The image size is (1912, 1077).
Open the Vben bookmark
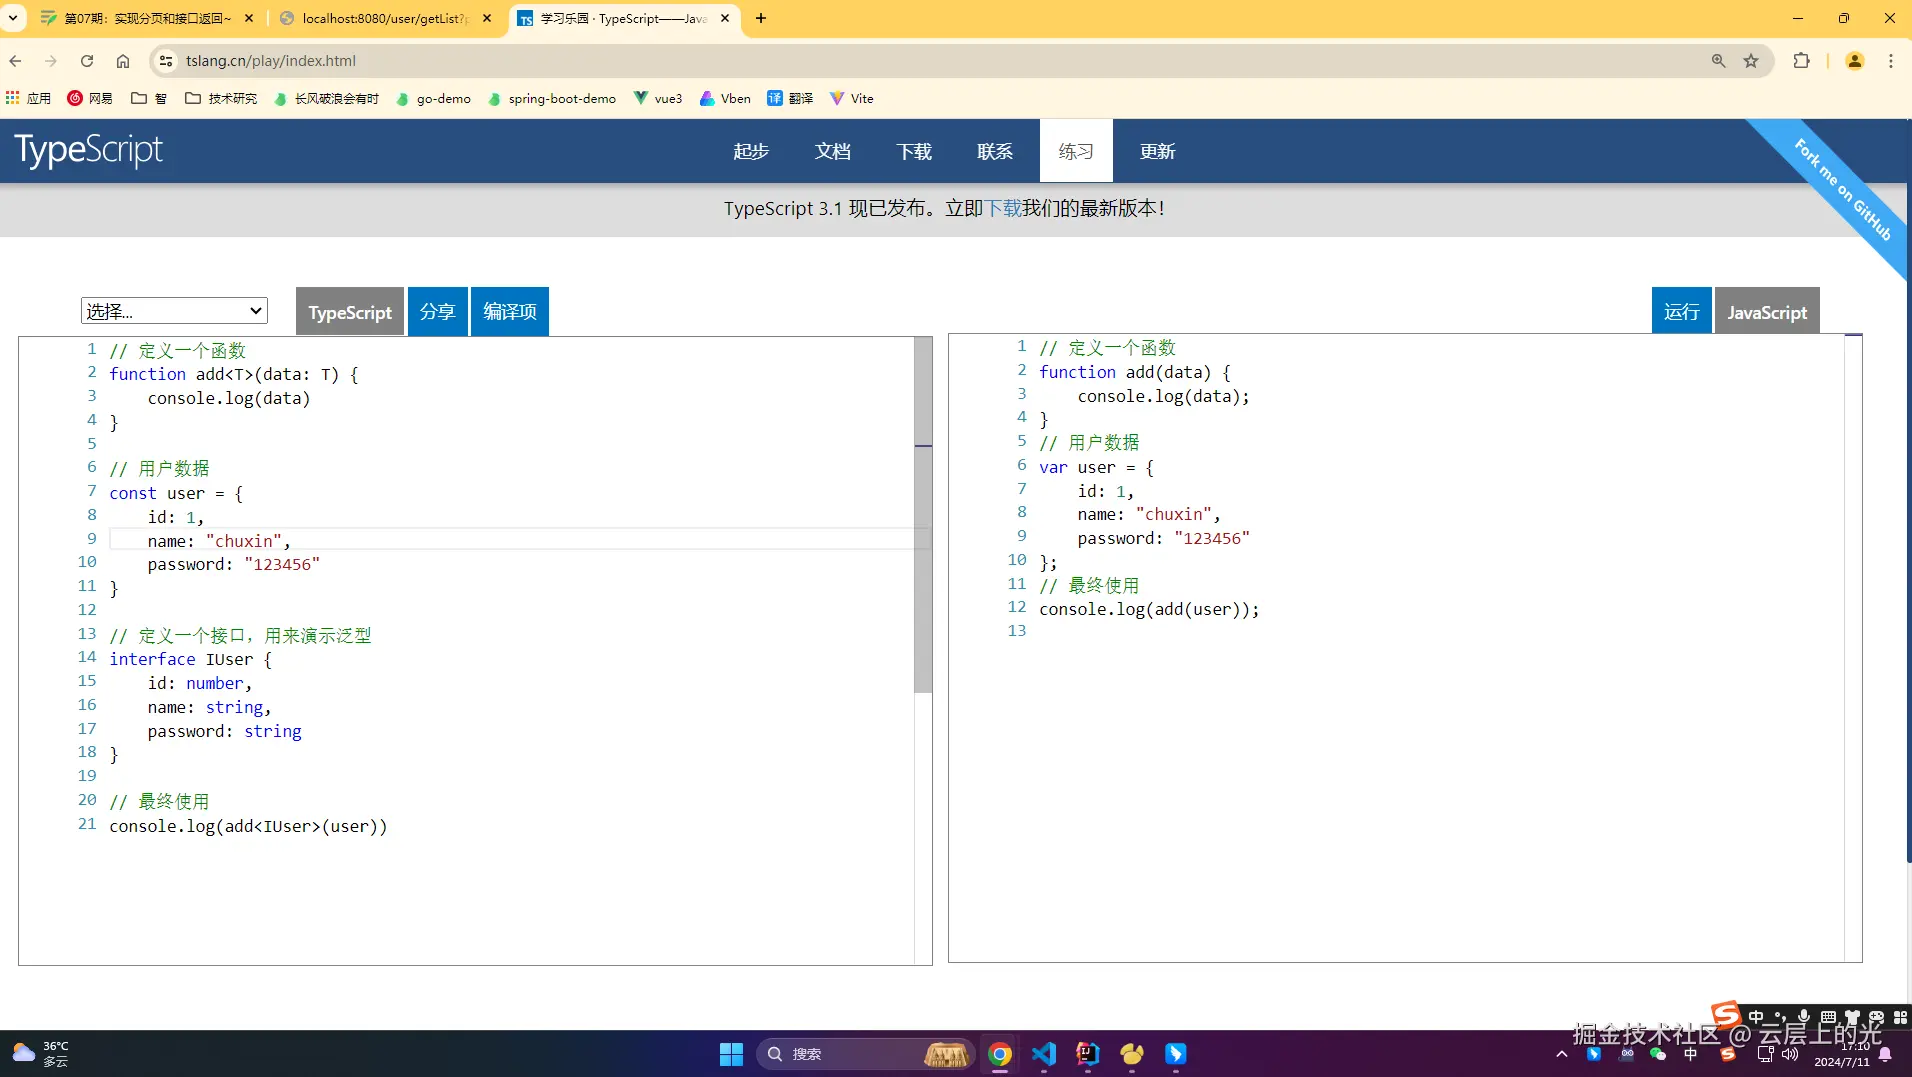coord(726,98)
